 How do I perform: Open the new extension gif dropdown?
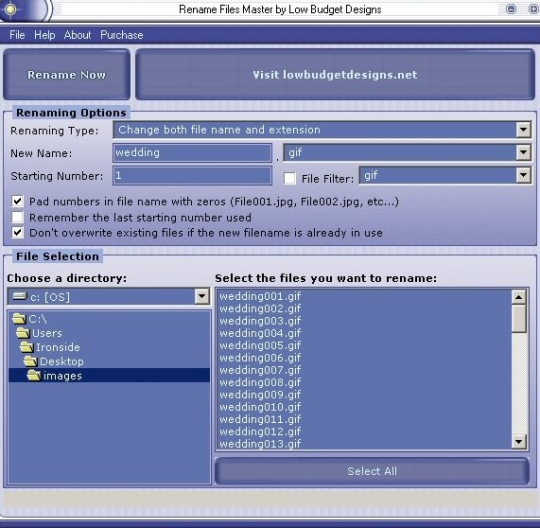(x=523, y=152)
